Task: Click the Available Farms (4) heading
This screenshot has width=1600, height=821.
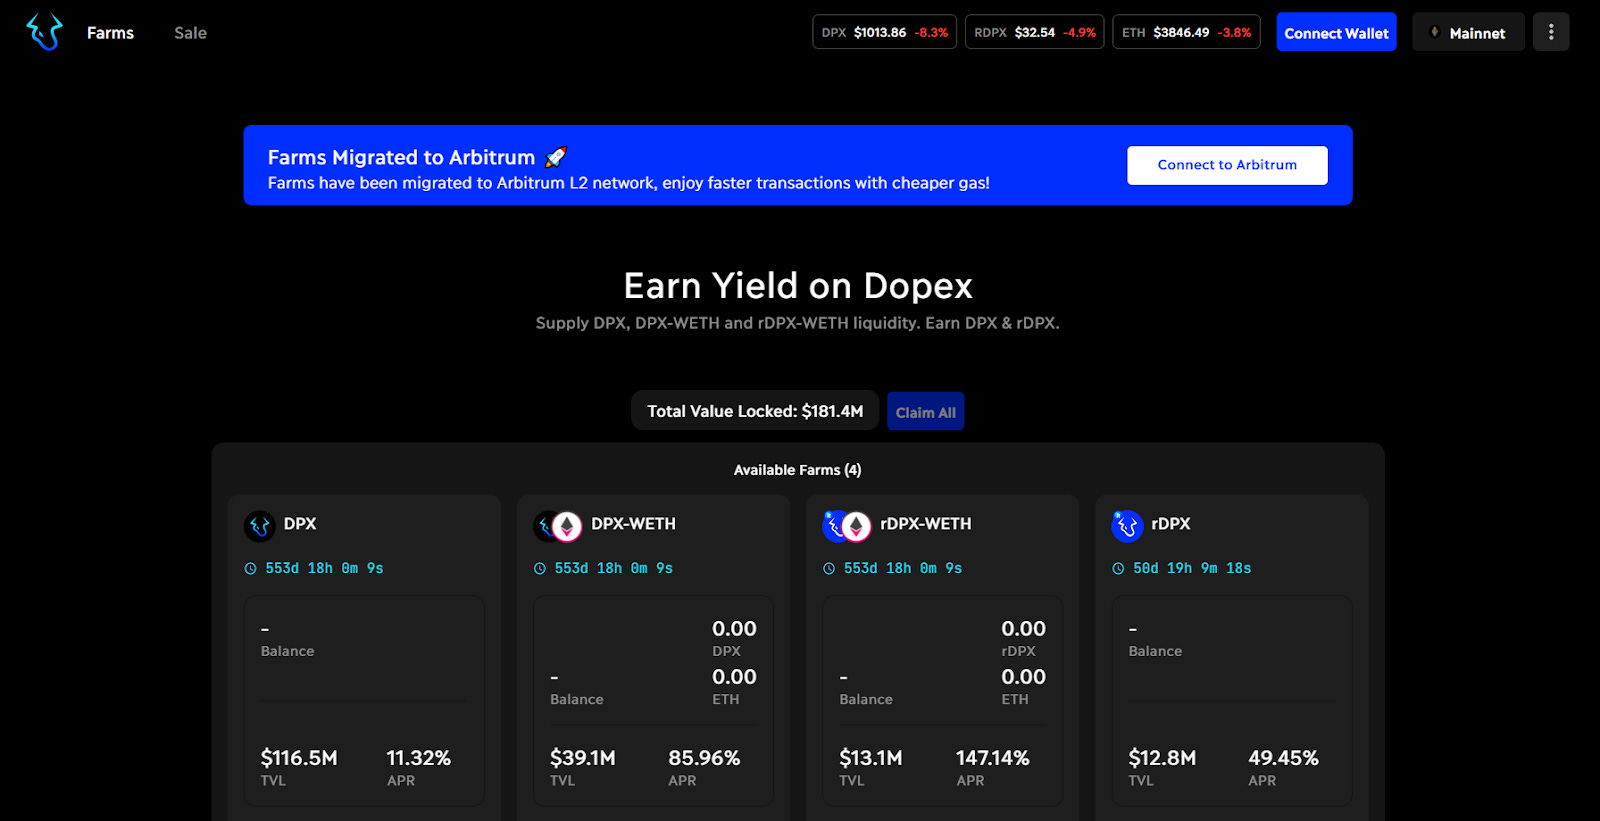Action: 798,470
